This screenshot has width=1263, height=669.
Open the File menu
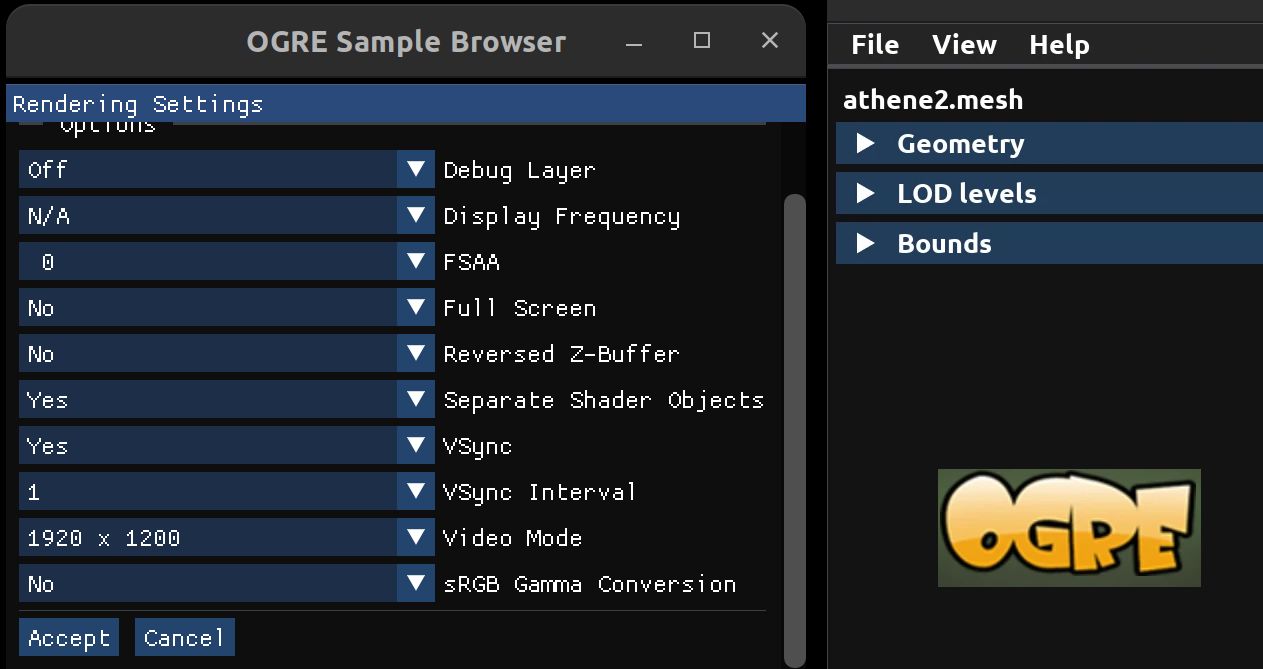875,45
